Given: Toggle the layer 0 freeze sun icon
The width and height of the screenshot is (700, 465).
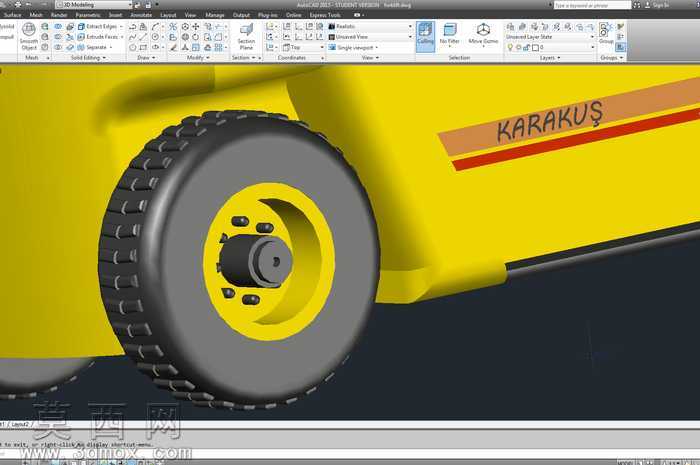Looking at the screenshot, I should [x=518, y=47].
